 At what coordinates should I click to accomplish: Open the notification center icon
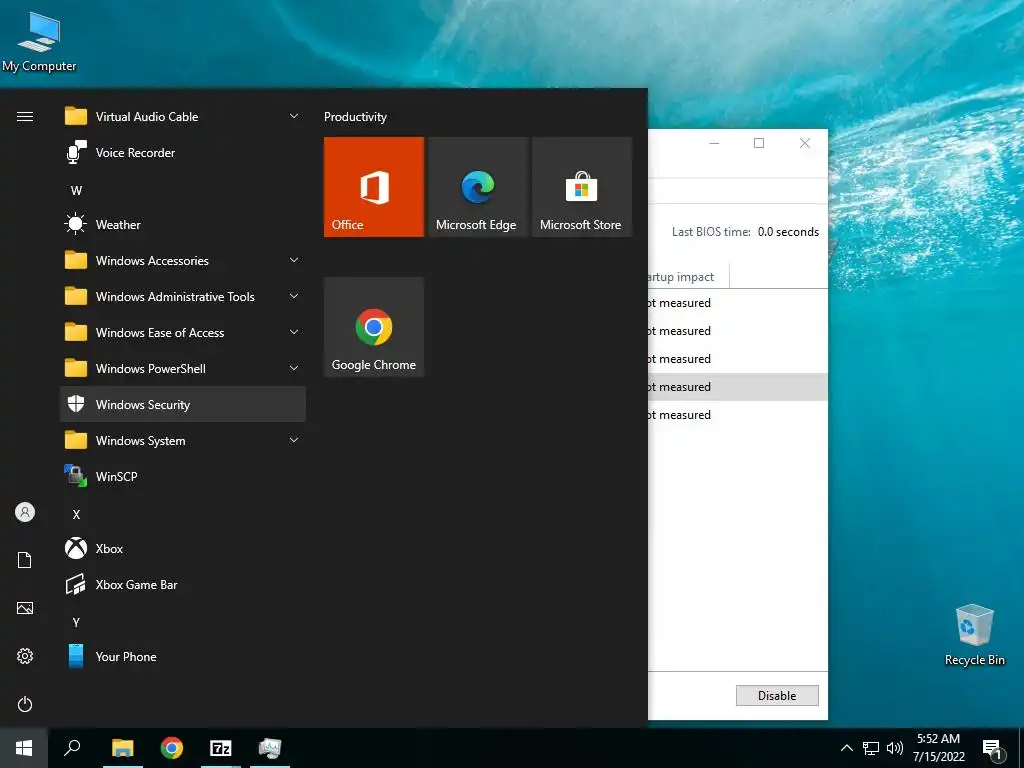point(992,750)
